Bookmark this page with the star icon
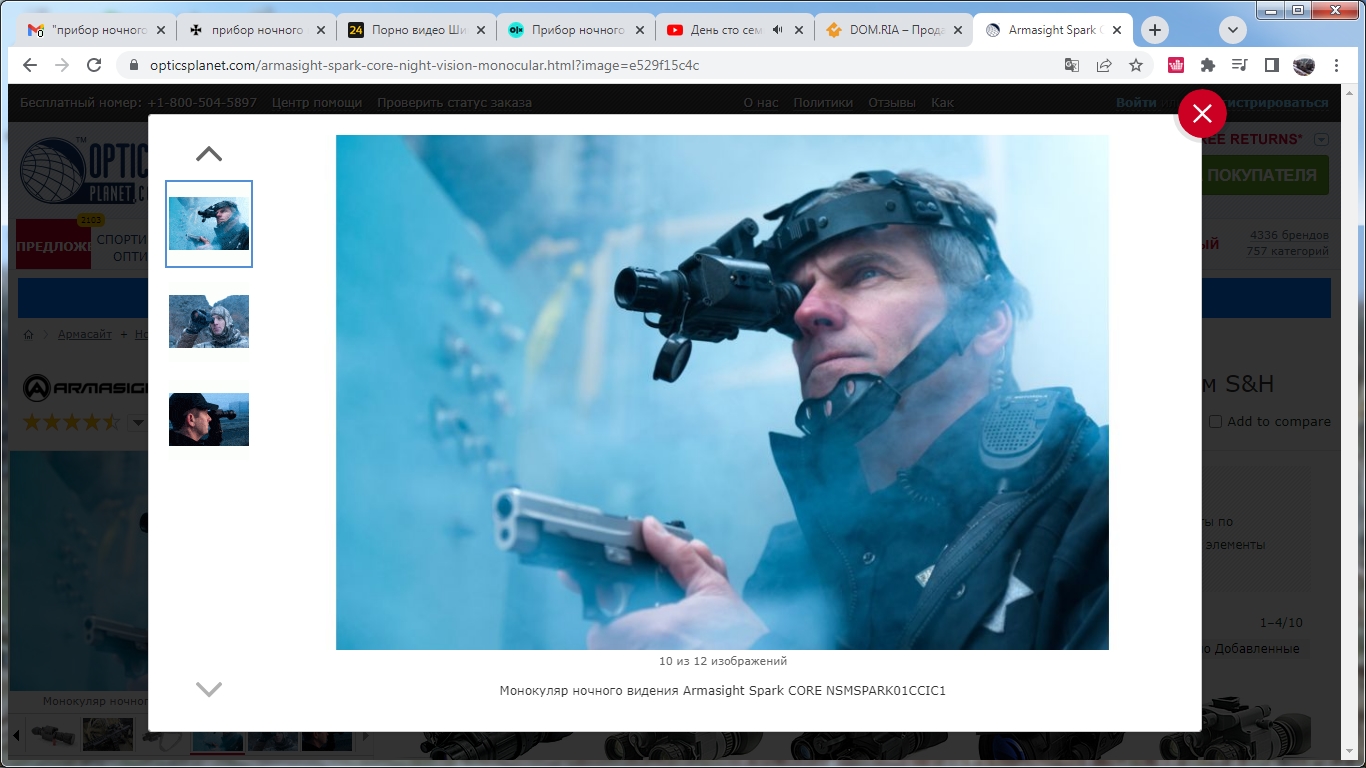 click(x=1136, y=65)
